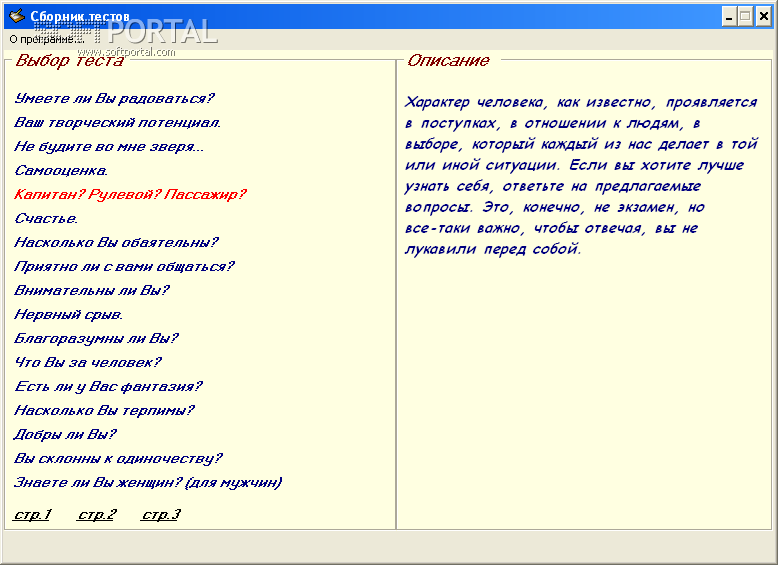Viewport: 778px width, 565px height.
Task: Open test «Есть ли у Вас фантазия?»
Action: tap(108, 386)
